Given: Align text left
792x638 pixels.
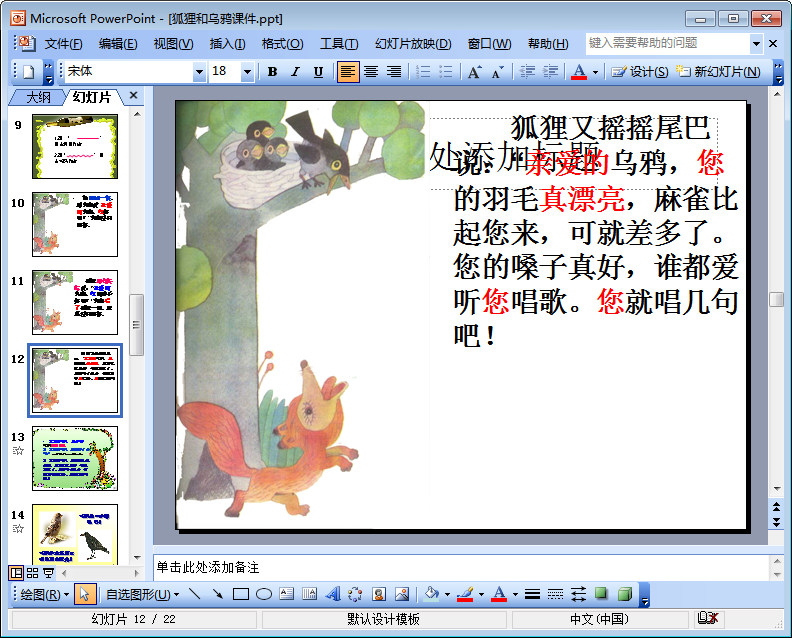Looking at the screenshot, I should click(348, 72).
